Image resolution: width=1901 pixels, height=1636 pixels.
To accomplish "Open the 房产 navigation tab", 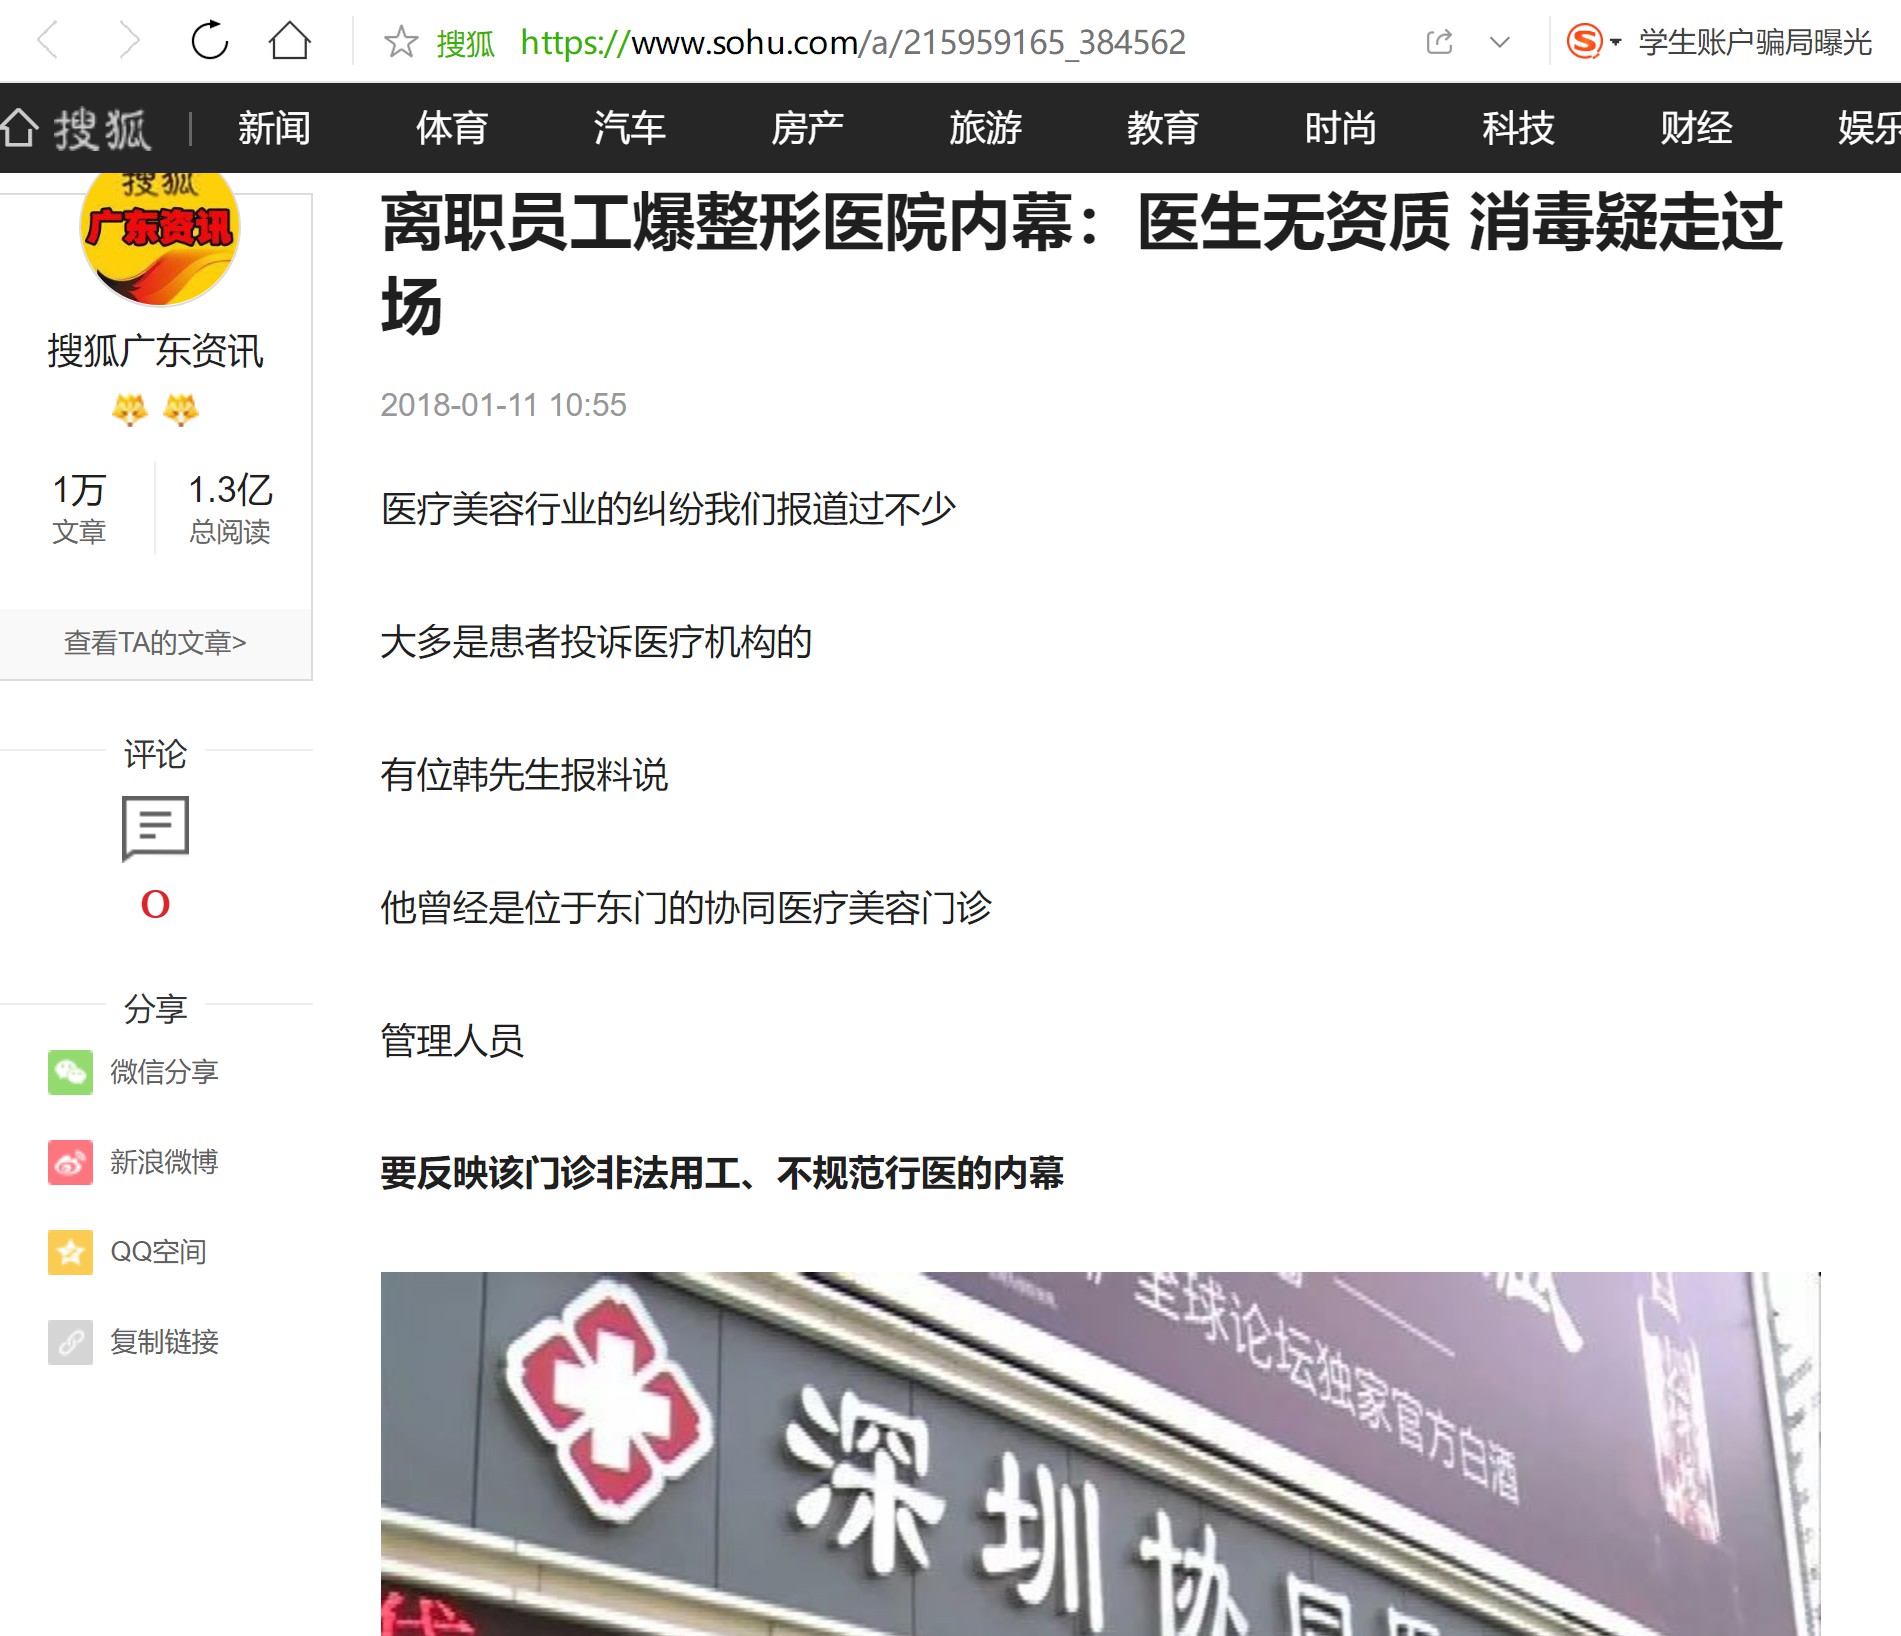I will point(807,128).
